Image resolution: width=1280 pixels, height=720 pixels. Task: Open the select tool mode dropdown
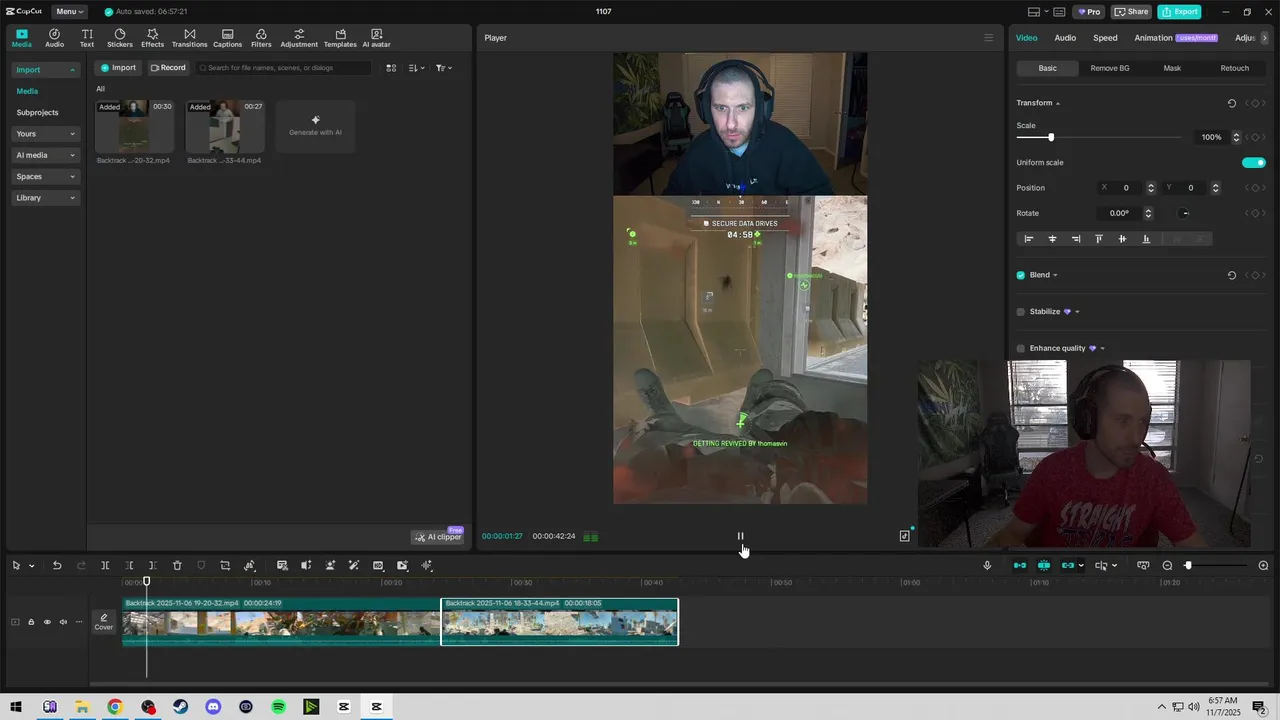tap(31, 565)
